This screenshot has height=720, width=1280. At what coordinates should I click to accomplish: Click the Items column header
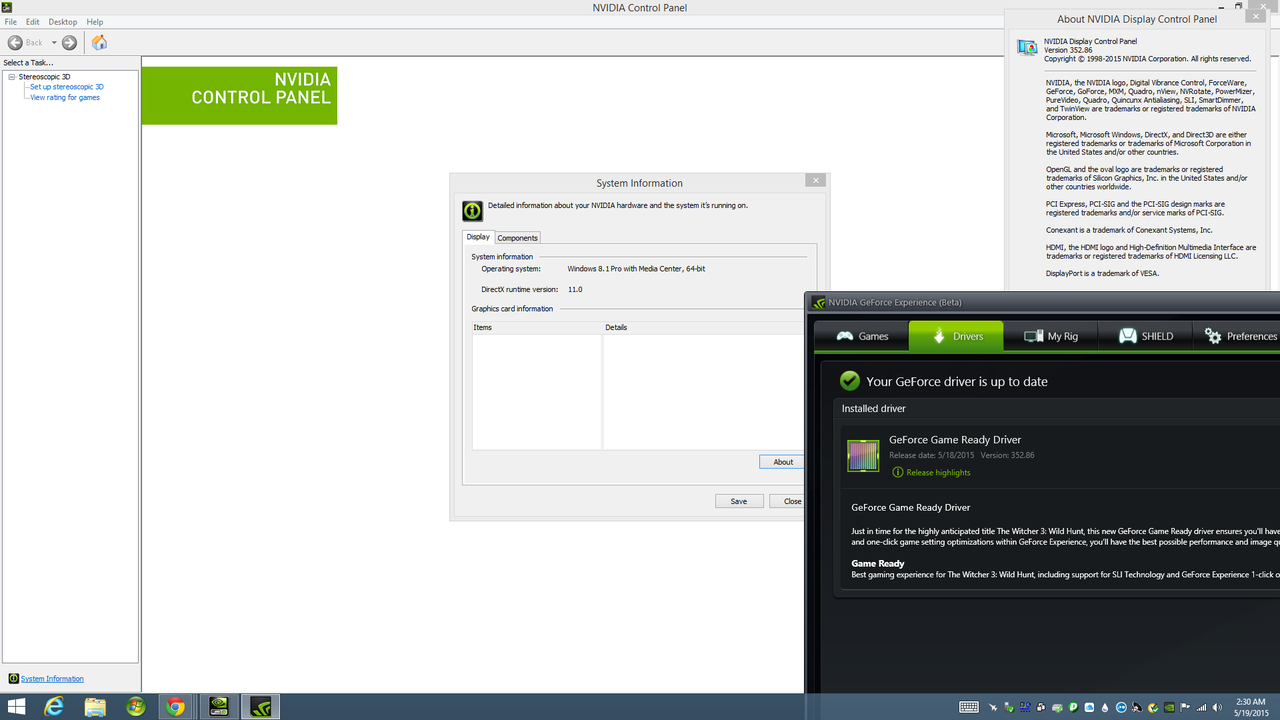[537, 327]
